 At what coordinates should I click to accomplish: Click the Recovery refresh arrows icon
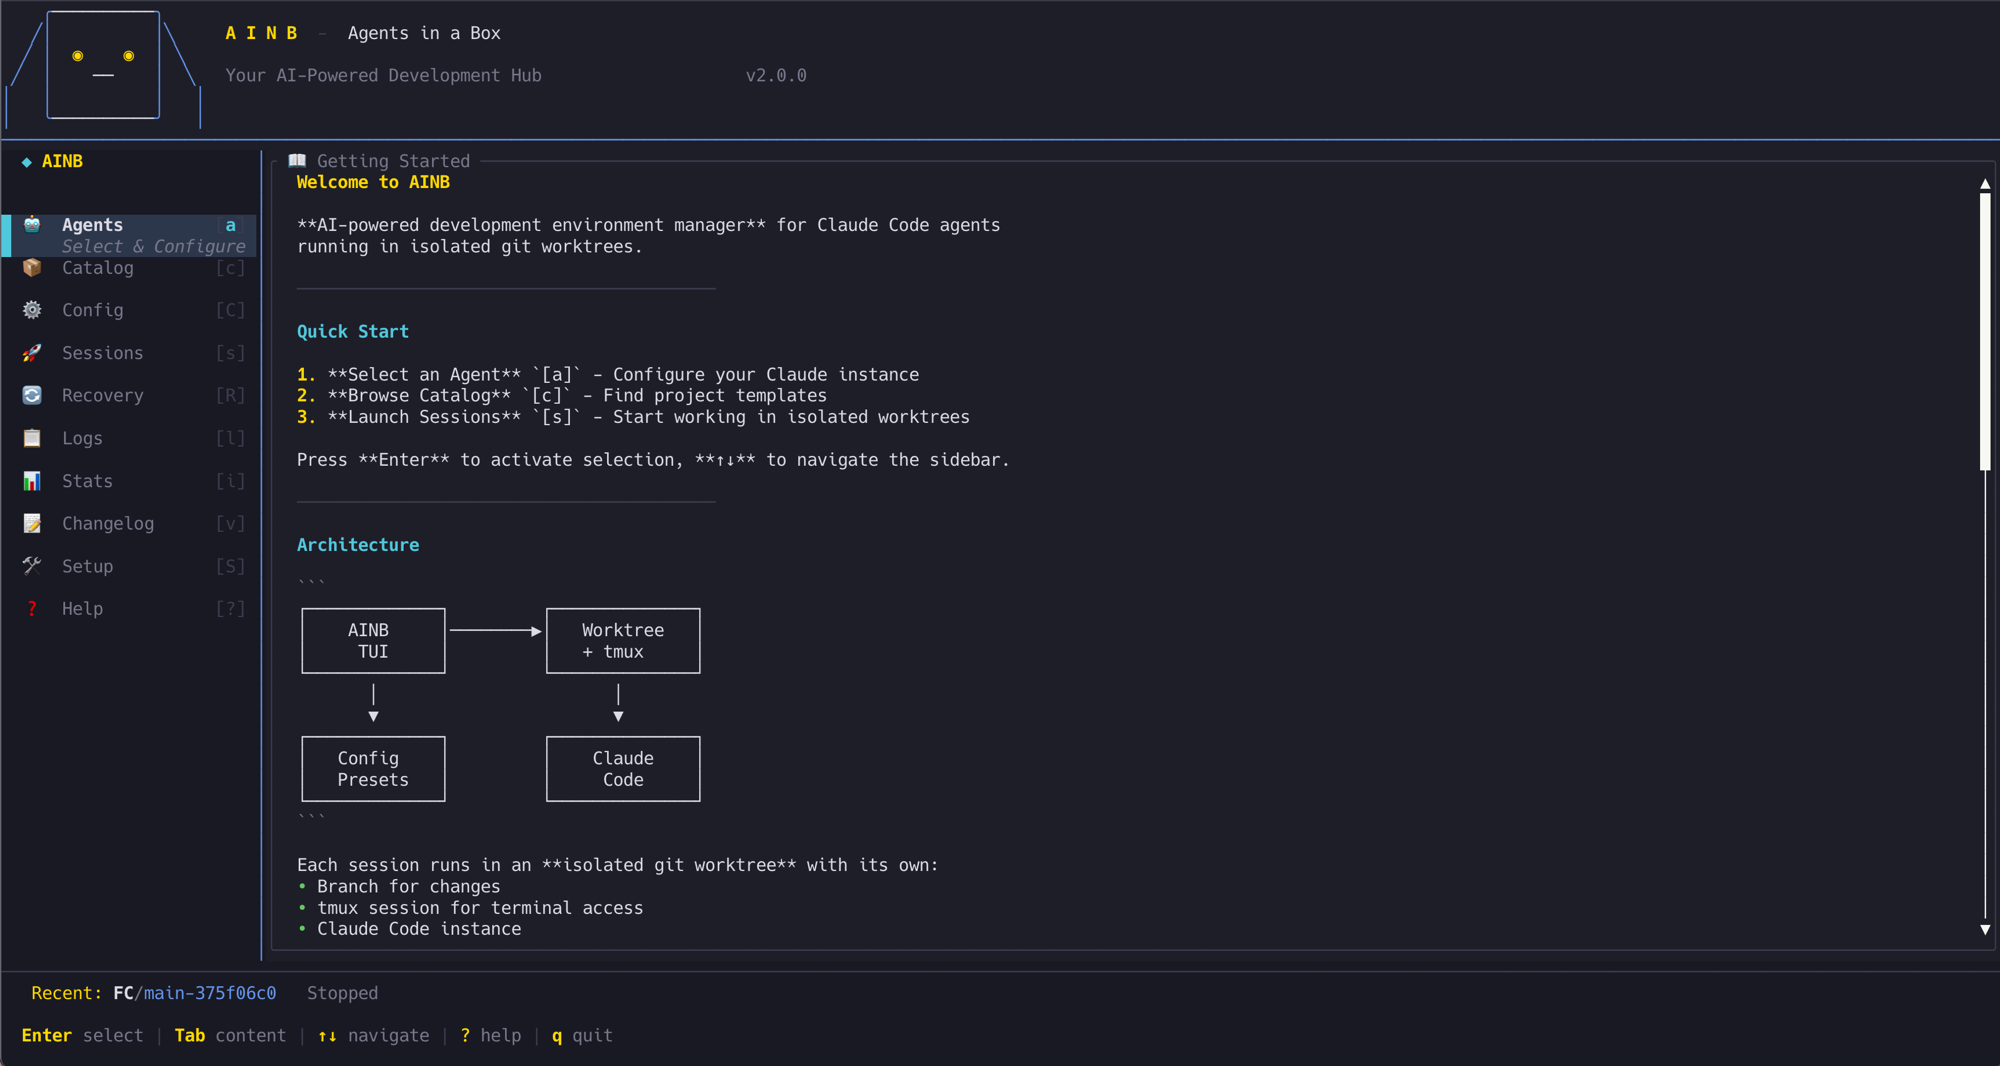[x=32, y=396]
